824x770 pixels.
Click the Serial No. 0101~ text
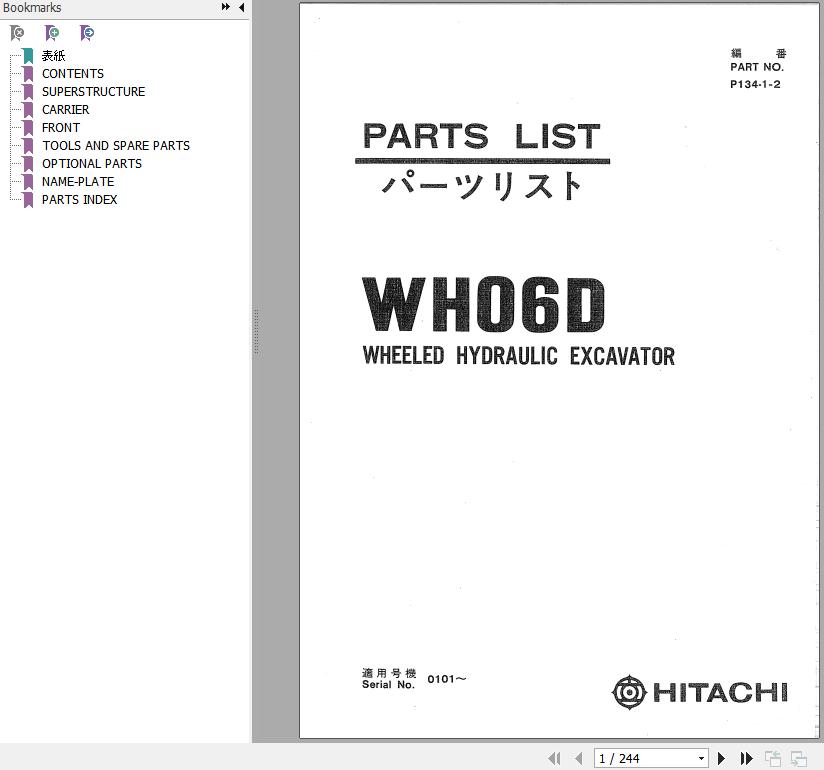click(414, 679)
